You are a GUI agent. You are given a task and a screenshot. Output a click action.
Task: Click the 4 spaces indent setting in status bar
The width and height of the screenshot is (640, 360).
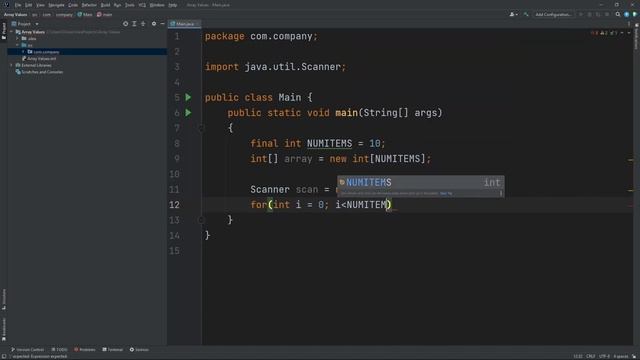tap(620, 356)
